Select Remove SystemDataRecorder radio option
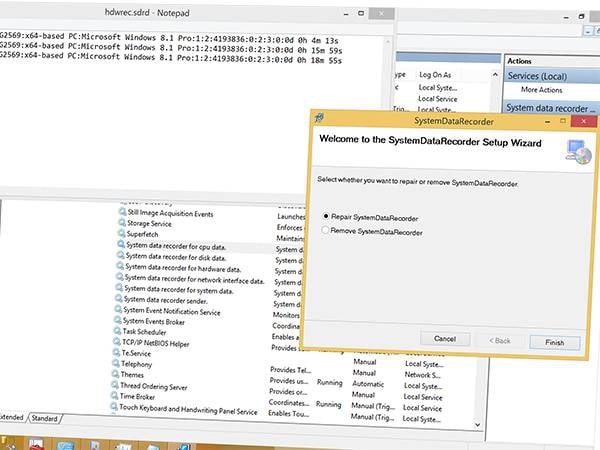600x450 pixels. (x=325, y=230)
